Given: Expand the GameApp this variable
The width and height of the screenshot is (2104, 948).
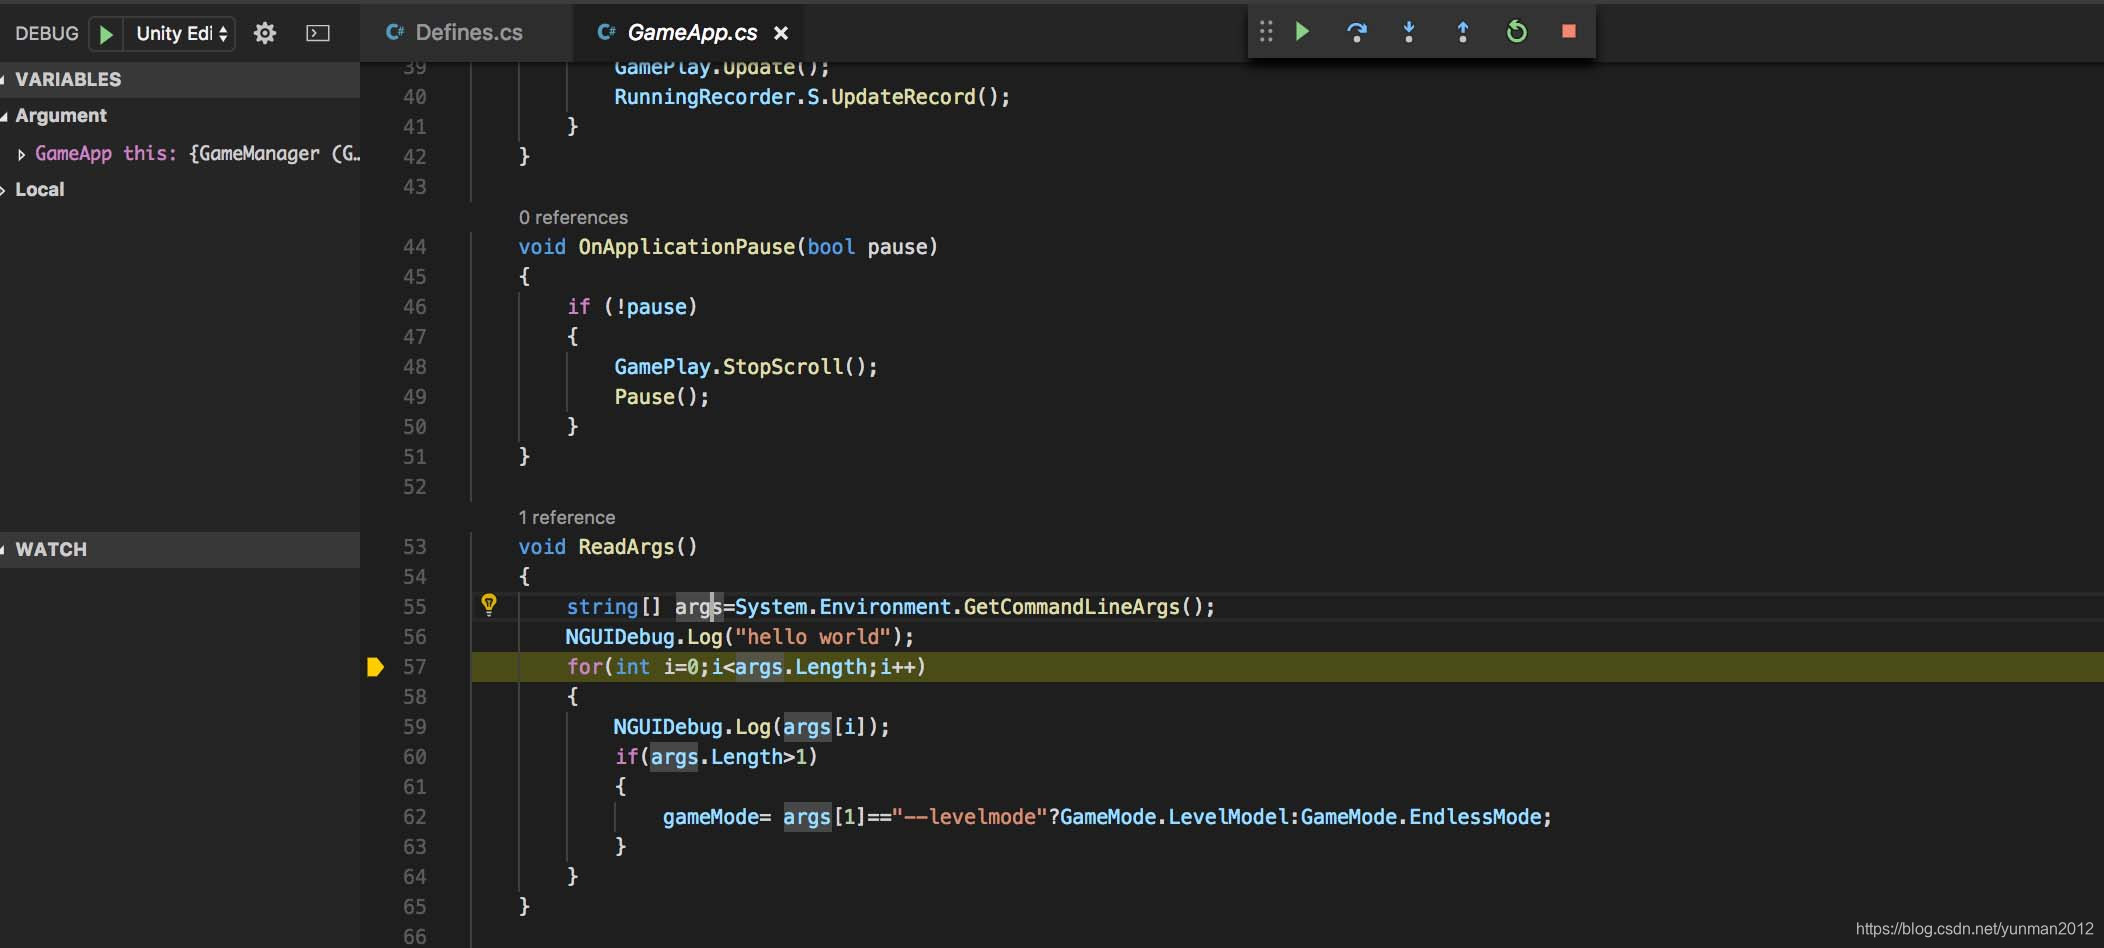Looking at the screenshot, I should (21, 154).
